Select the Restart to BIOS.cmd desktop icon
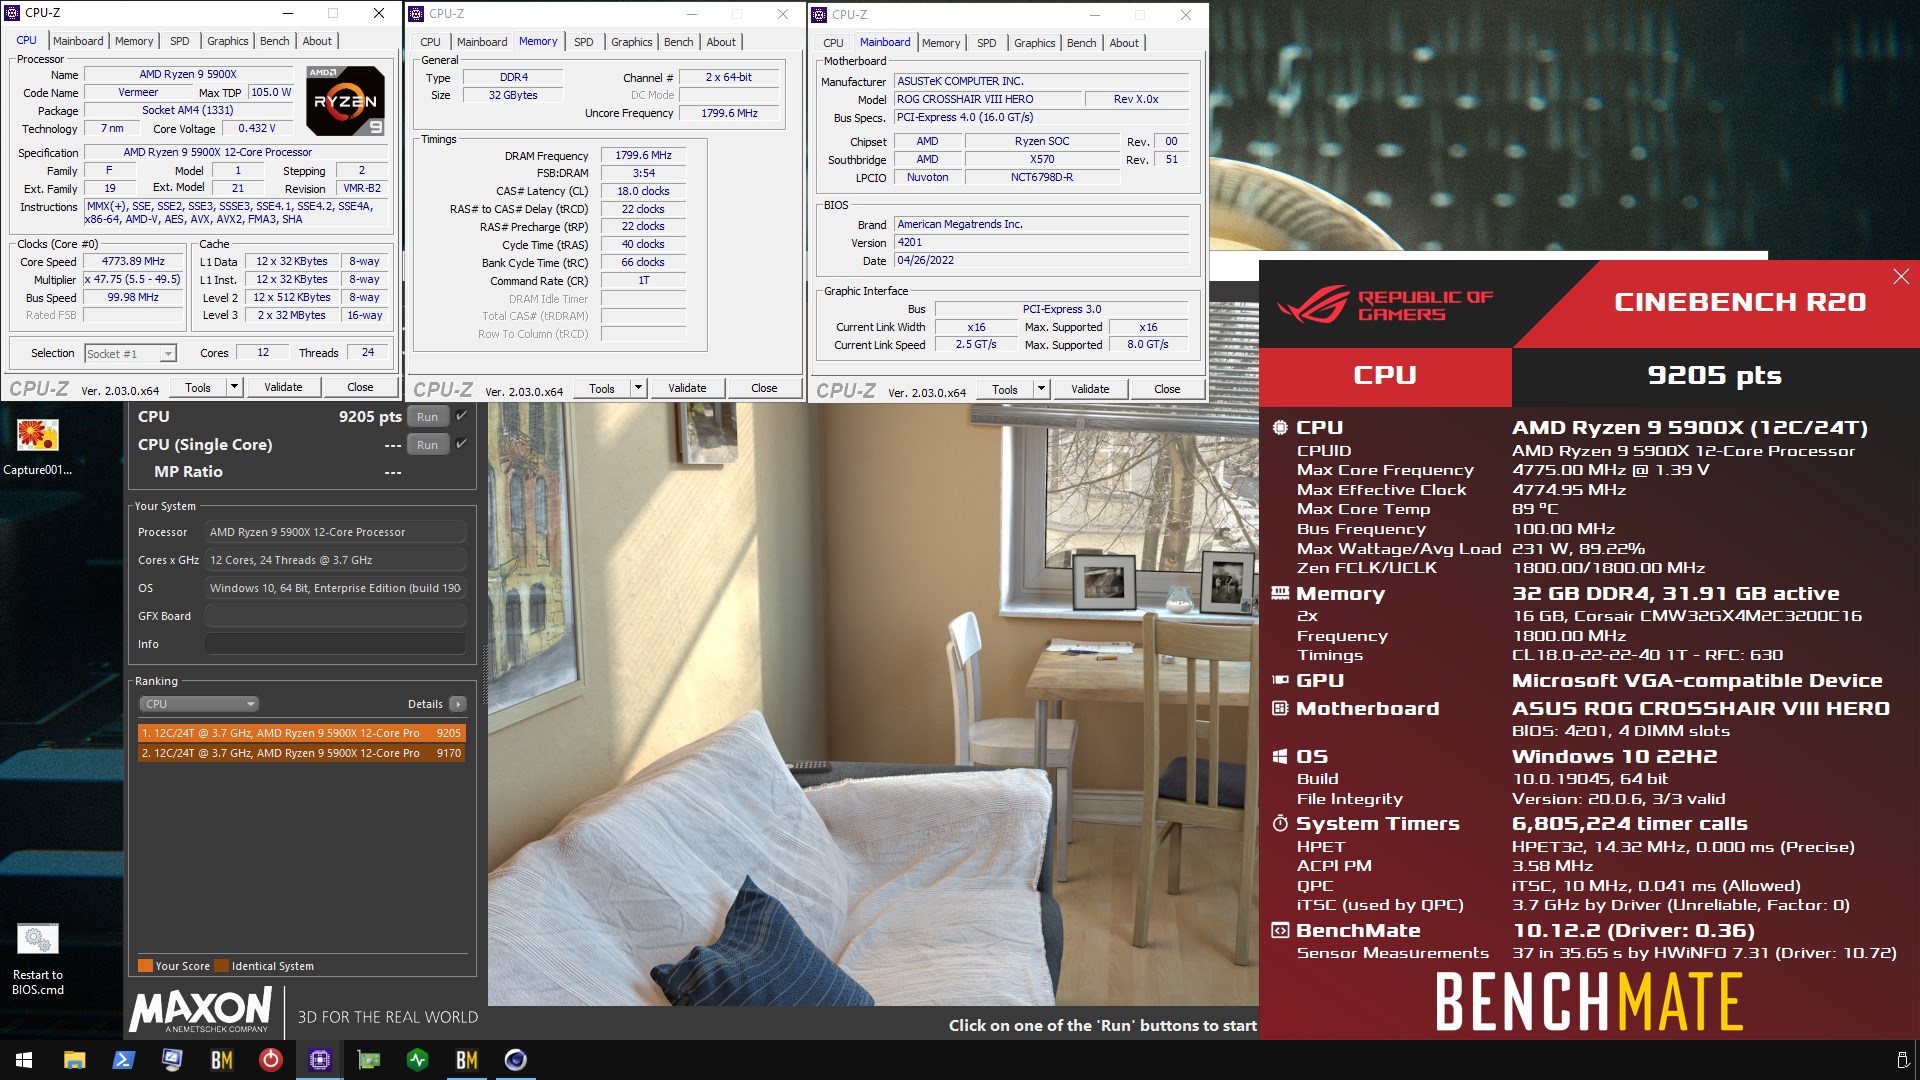The height and width of the screenshot is (1080, 1920). pos(38,960)
